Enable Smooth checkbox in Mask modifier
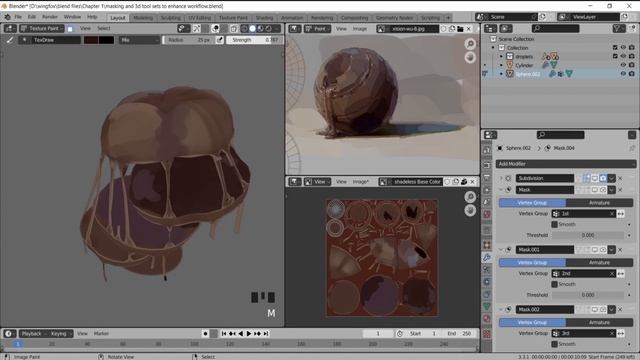 coord(554,224)
